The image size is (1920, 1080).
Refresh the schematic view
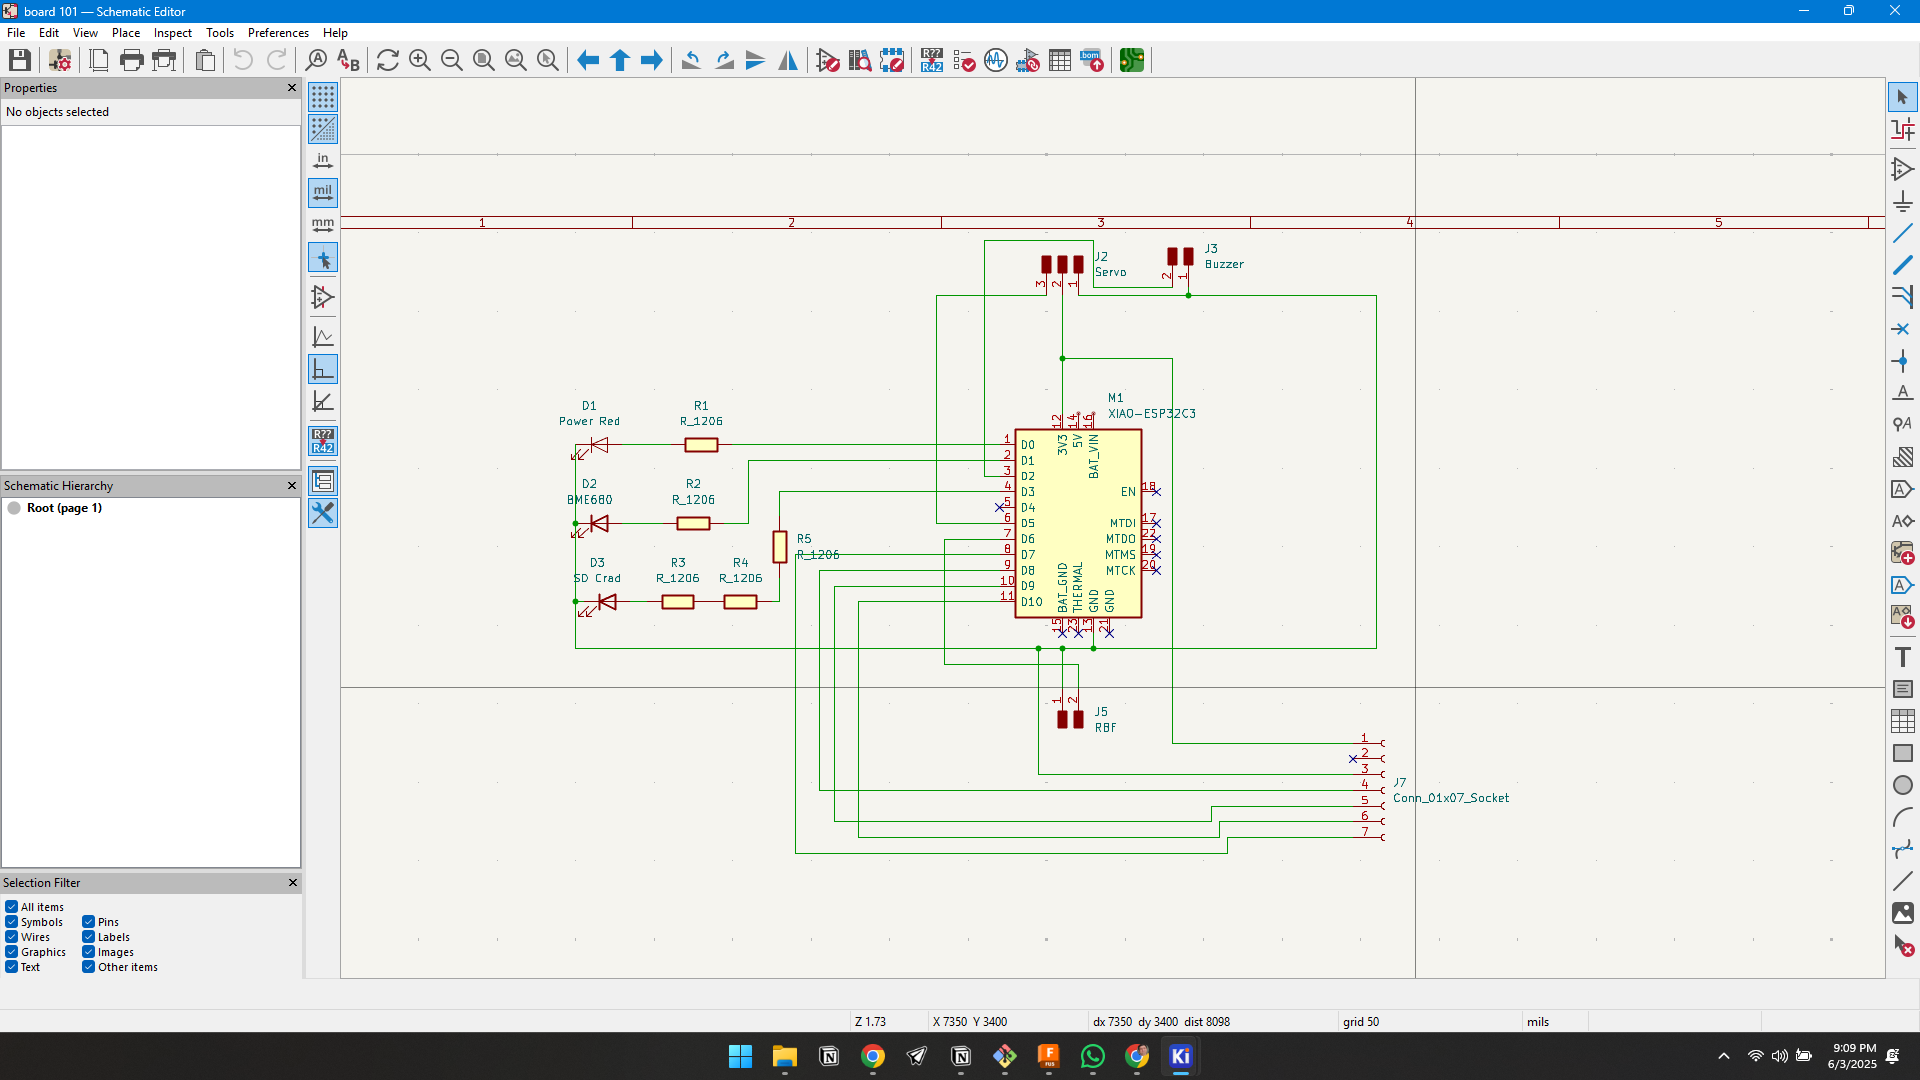(388, 61)
